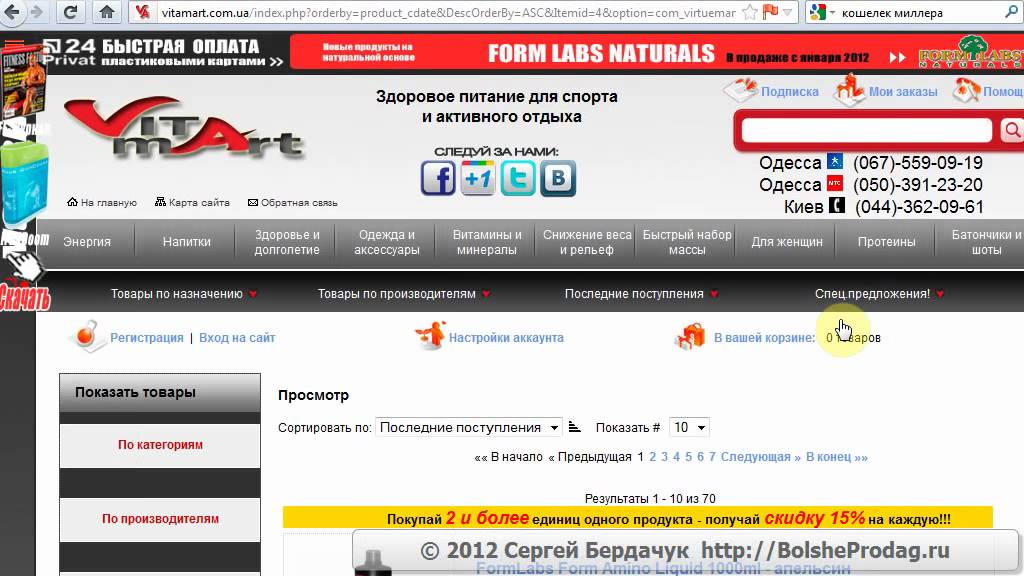The width and height of the screenshot is (1024, 576).
Task: Open Здоровье и долголетие category
Action: (x=287, y=242)
